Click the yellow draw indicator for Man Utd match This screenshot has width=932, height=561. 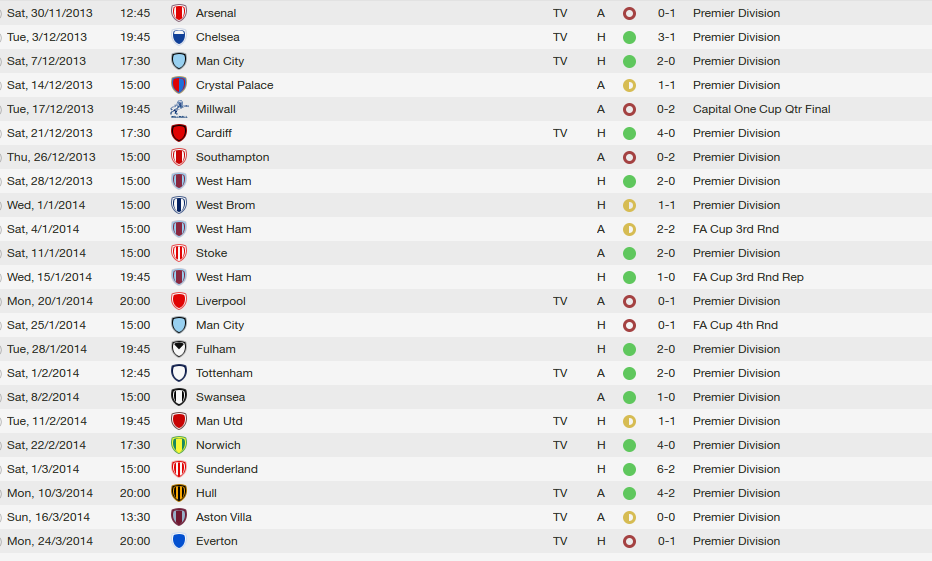[x=629, y=421]
